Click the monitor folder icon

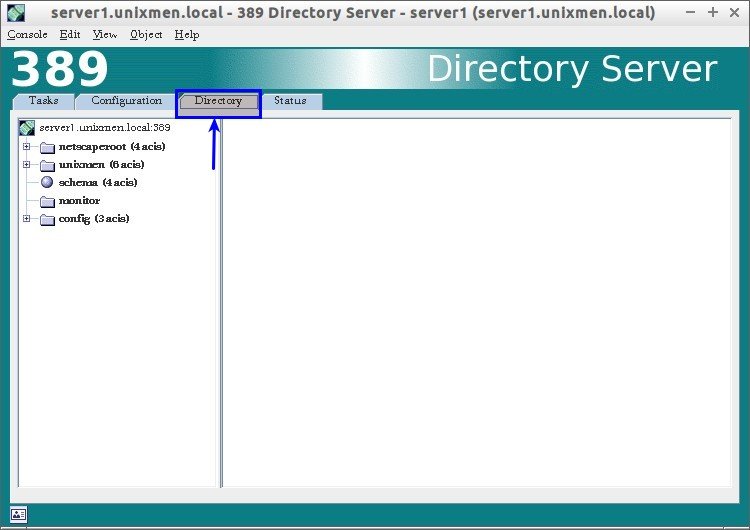tap(47, 201)
